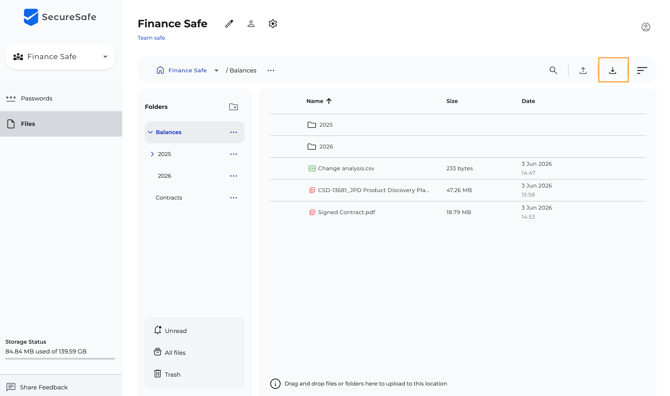Expand the 2025 folder in tree
The width and height of the screenshot is (670, 396).
click(152, 154)
